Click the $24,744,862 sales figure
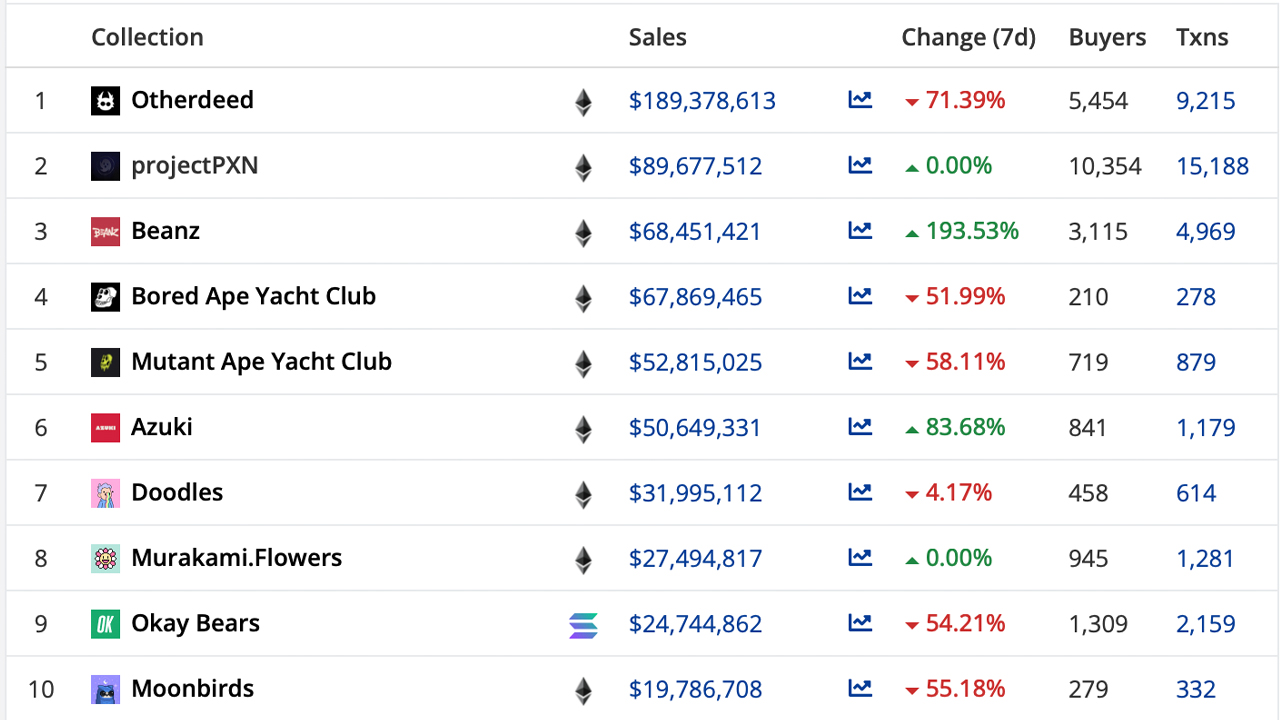Viewport: 1280px width, 720px height. click(x=696, y=624)
